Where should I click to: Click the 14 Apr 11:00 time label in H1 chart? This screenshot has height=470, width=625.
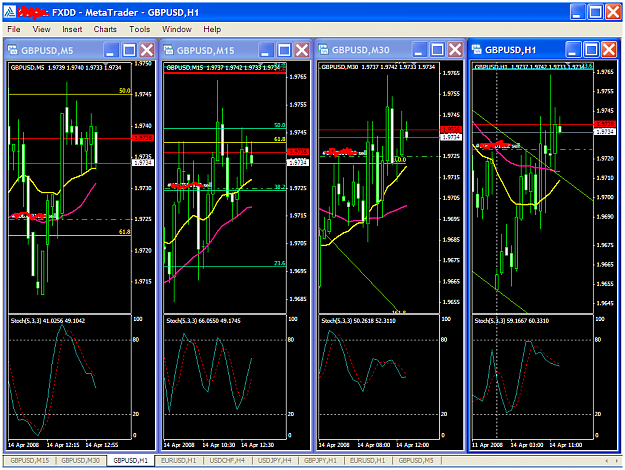pyautogui.click(x=566, y=445)
